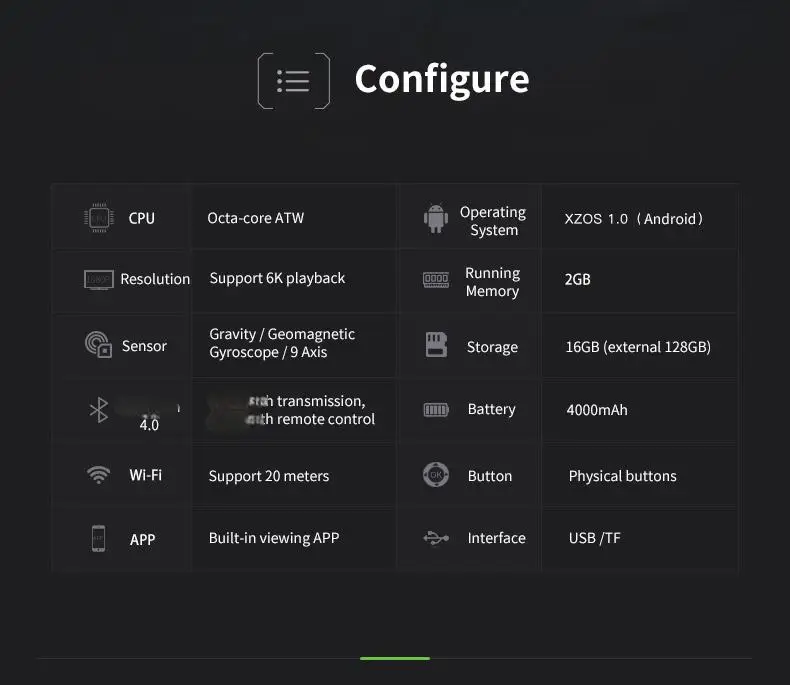
Task: Select the 4000mAh battery value
Action: pos(597,410)
